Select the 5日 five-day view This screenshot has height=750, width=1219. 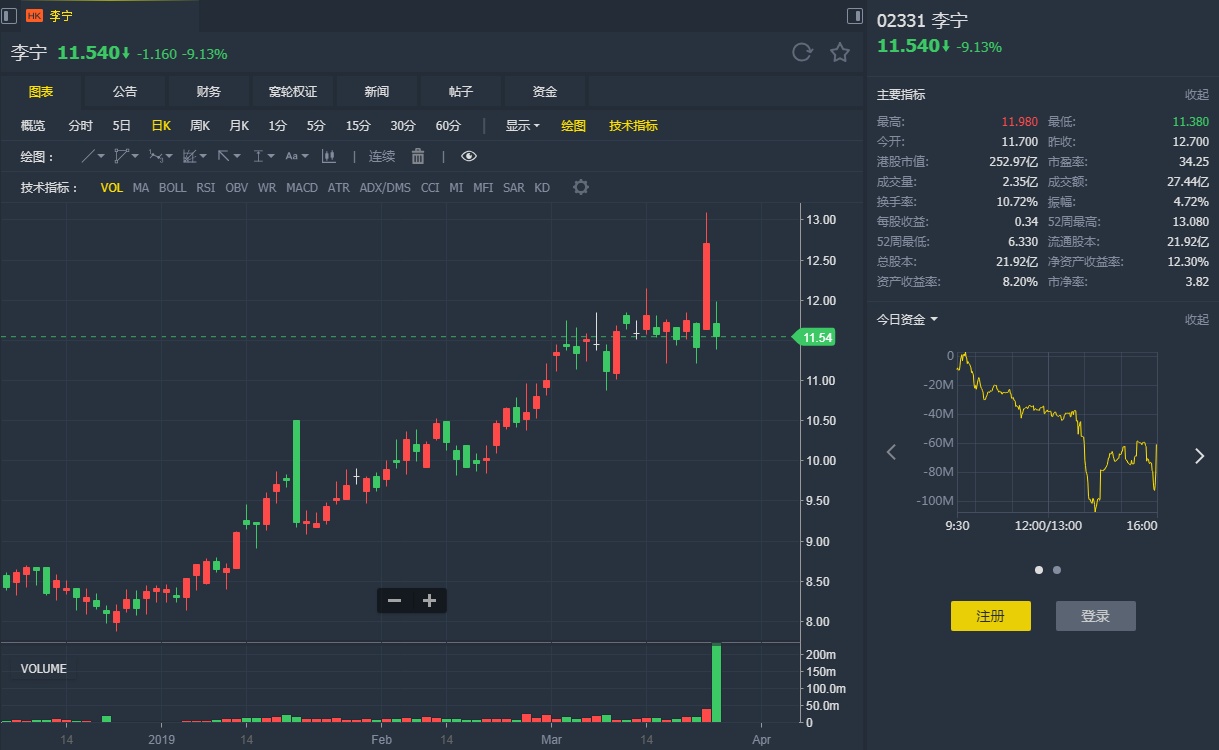(x=121, y=126)
